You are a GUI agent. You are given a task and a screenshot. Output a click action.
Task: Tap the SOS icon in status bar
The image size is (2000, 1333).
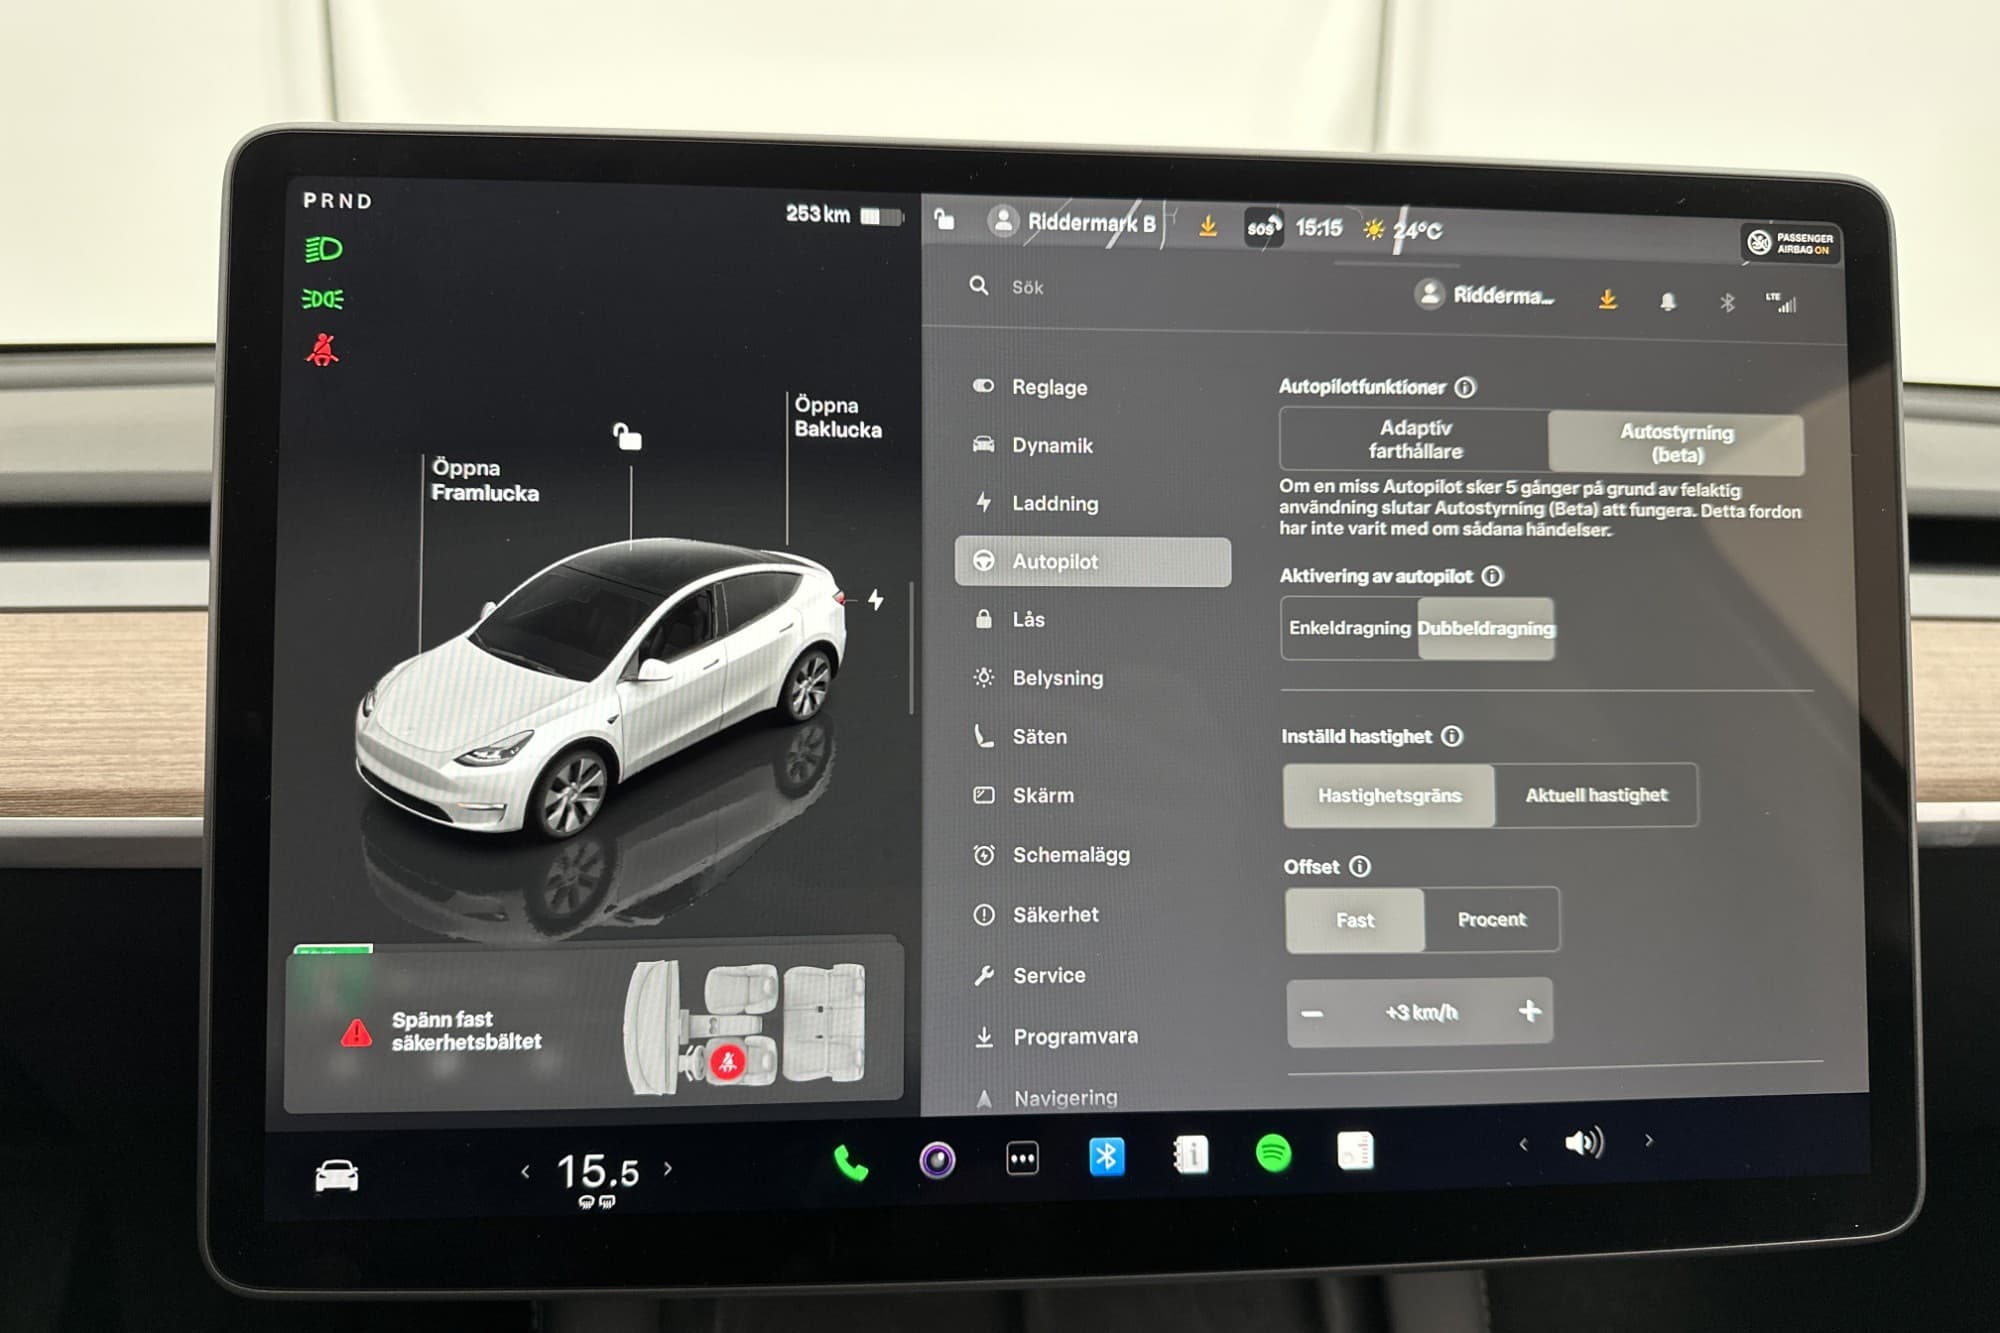(1263, 228)
